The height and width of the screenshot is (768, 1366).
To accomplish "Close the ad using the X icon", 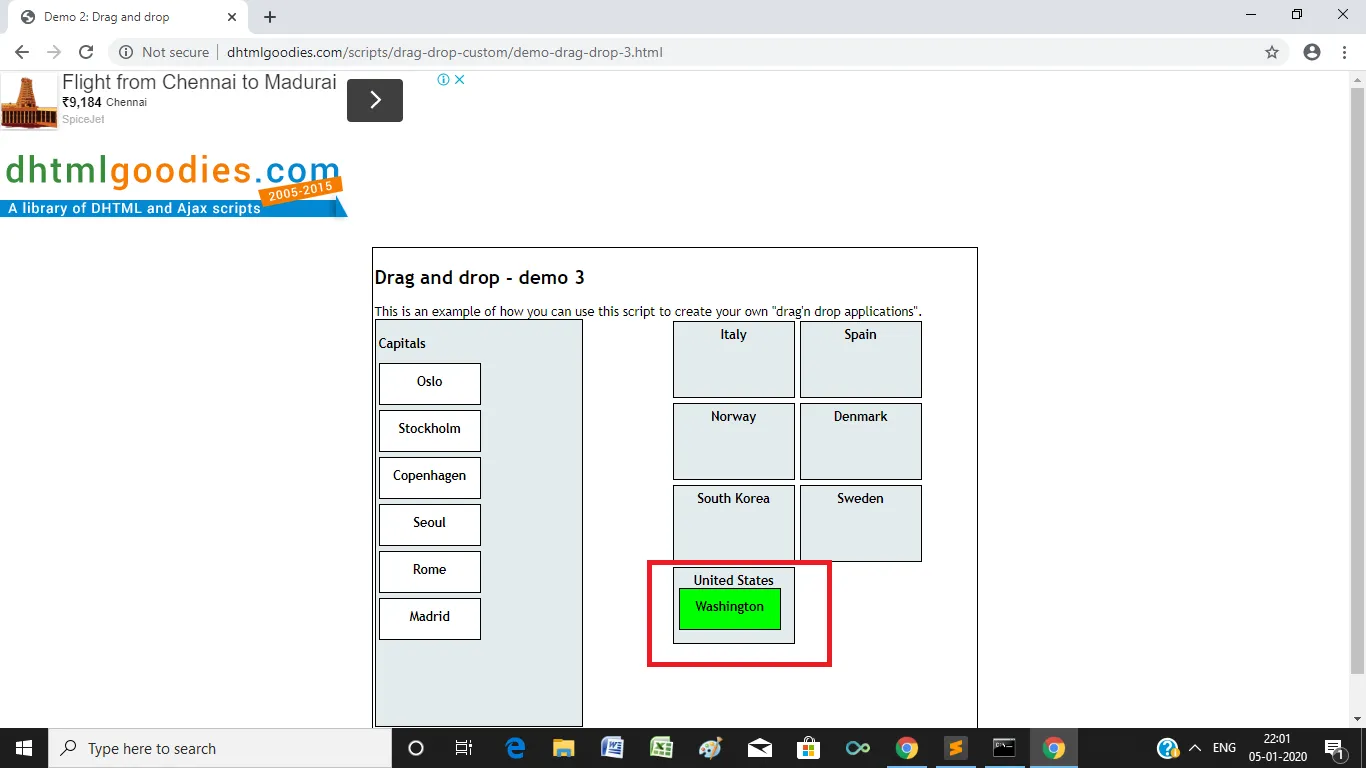I will click(460, 80).
